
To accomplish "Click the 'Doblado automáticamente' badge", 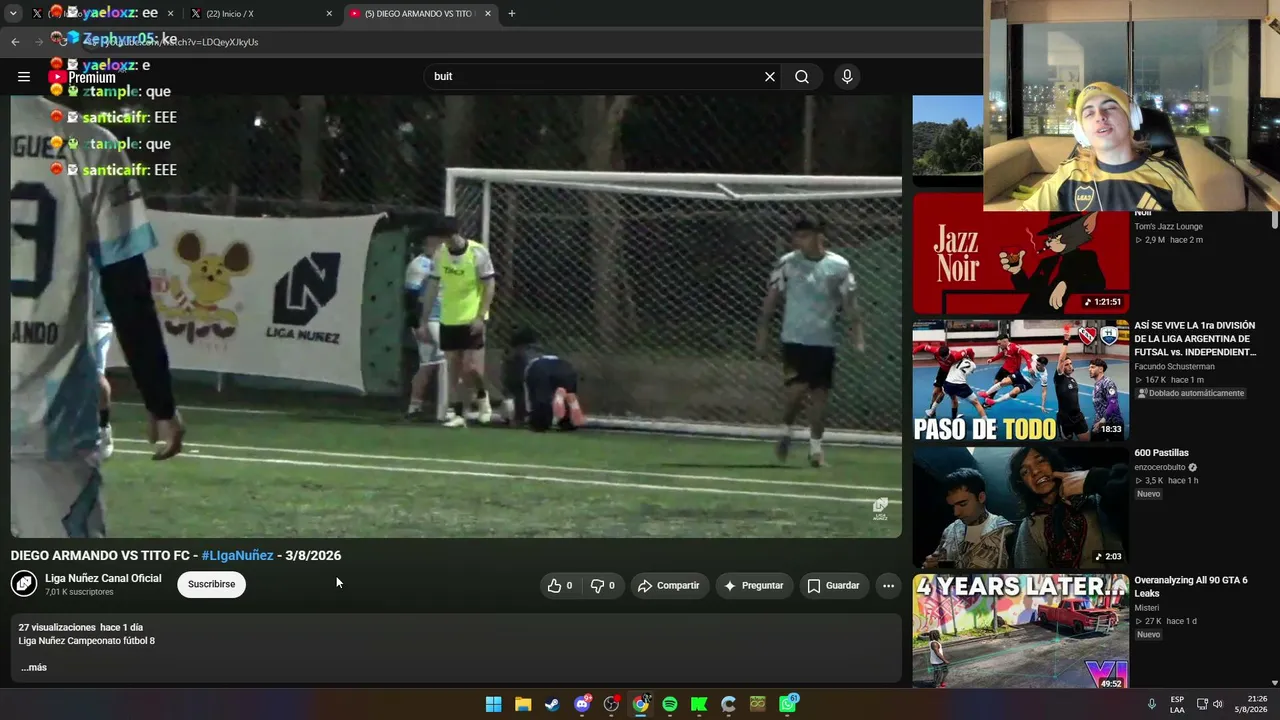I will [1191, 394].
